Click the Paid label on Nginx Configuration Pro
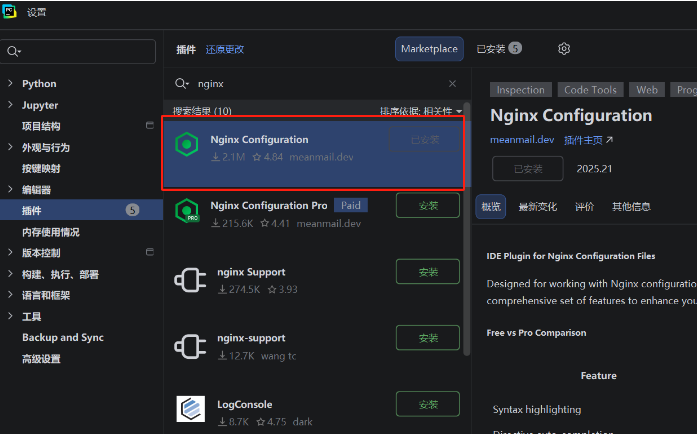 pyautogui.click(x=351, y=205)
